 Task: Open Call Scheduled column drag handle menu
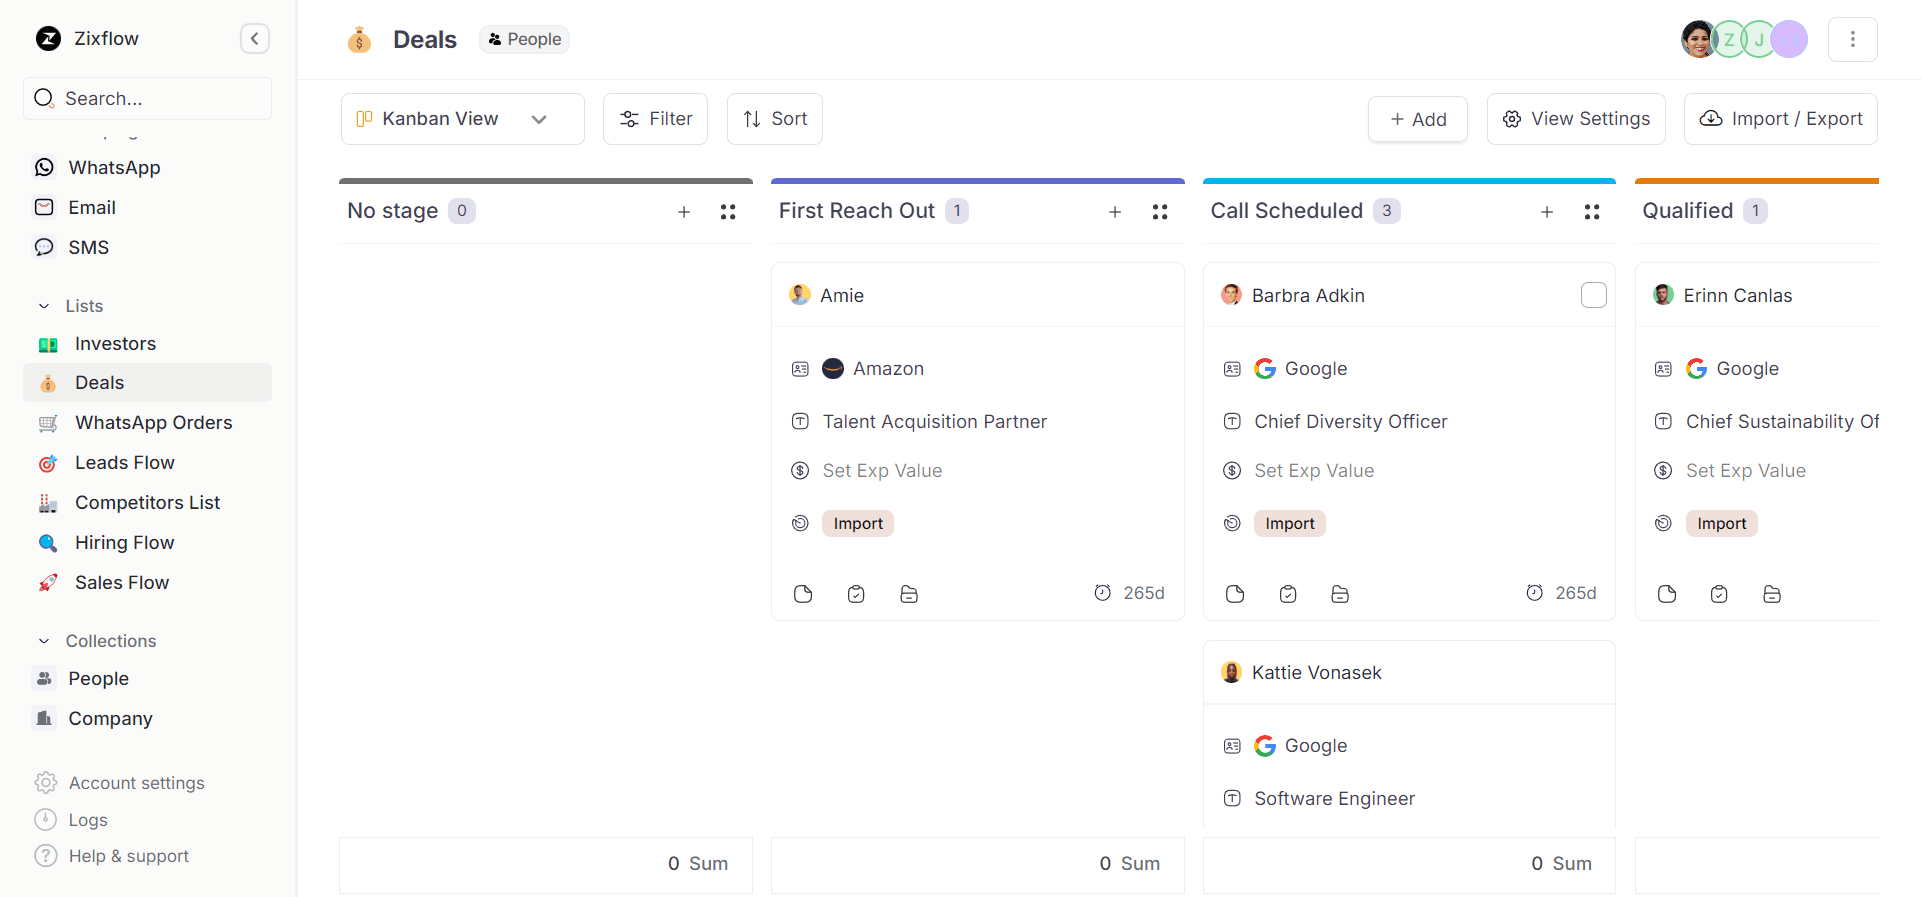pyautogui.click(x=1592, y=212)
